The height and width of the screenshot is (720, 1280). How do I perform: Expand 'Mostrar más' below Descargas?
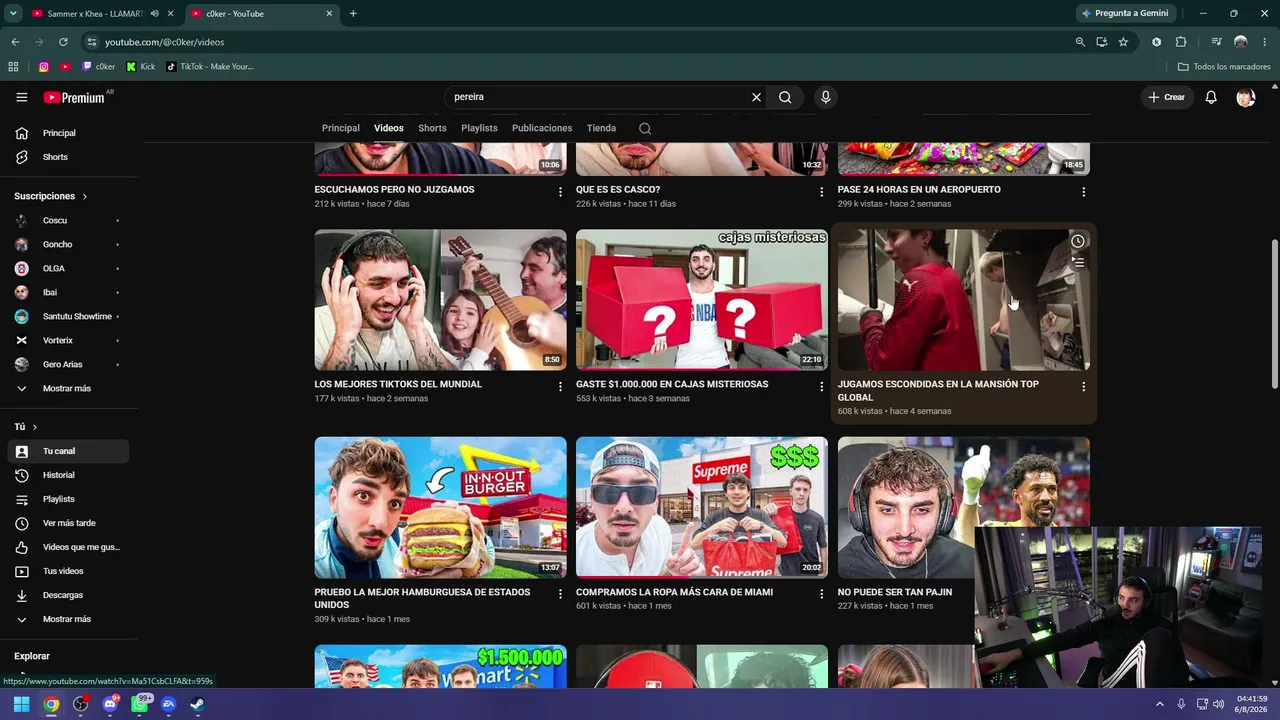(68, 619)
